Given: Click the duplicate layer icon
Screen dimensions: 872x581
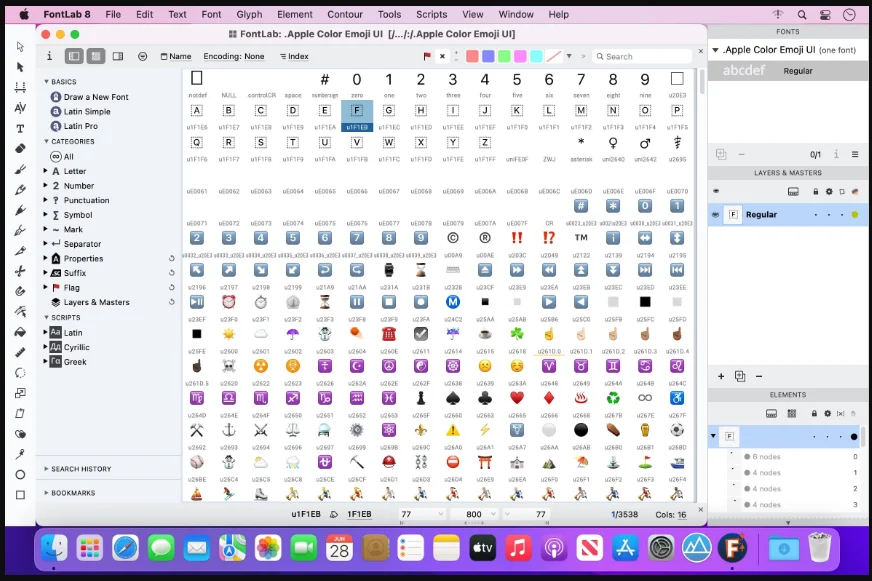Looking at the screenshot, I should (x=740, y=376).
